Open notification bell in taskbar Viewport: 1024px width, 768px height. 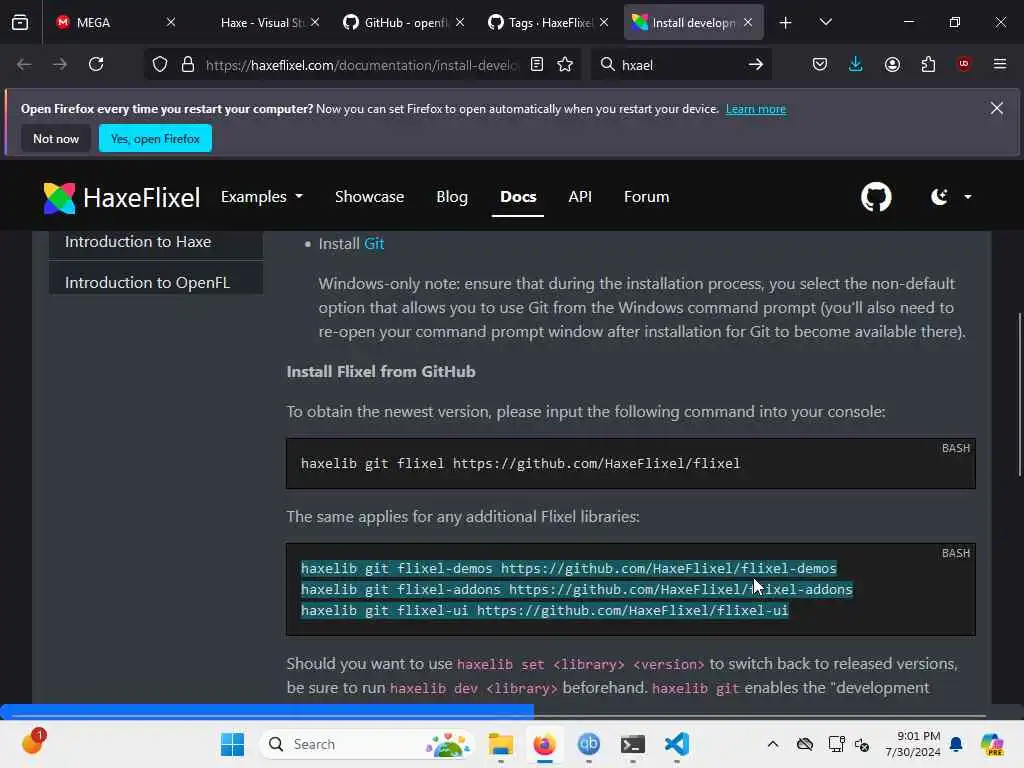[956, 744]
